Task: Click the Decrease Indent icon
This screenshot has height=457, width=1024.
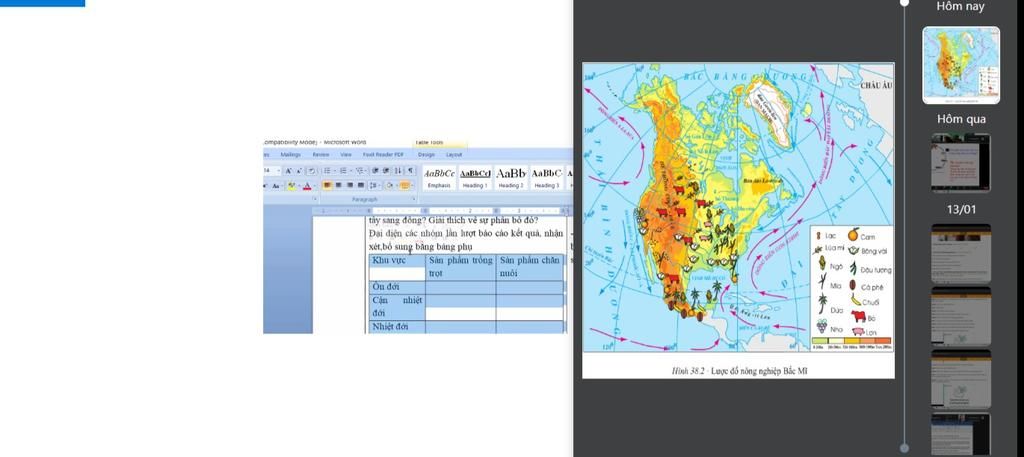Action: pyautogui.click(x=375, y=171)
